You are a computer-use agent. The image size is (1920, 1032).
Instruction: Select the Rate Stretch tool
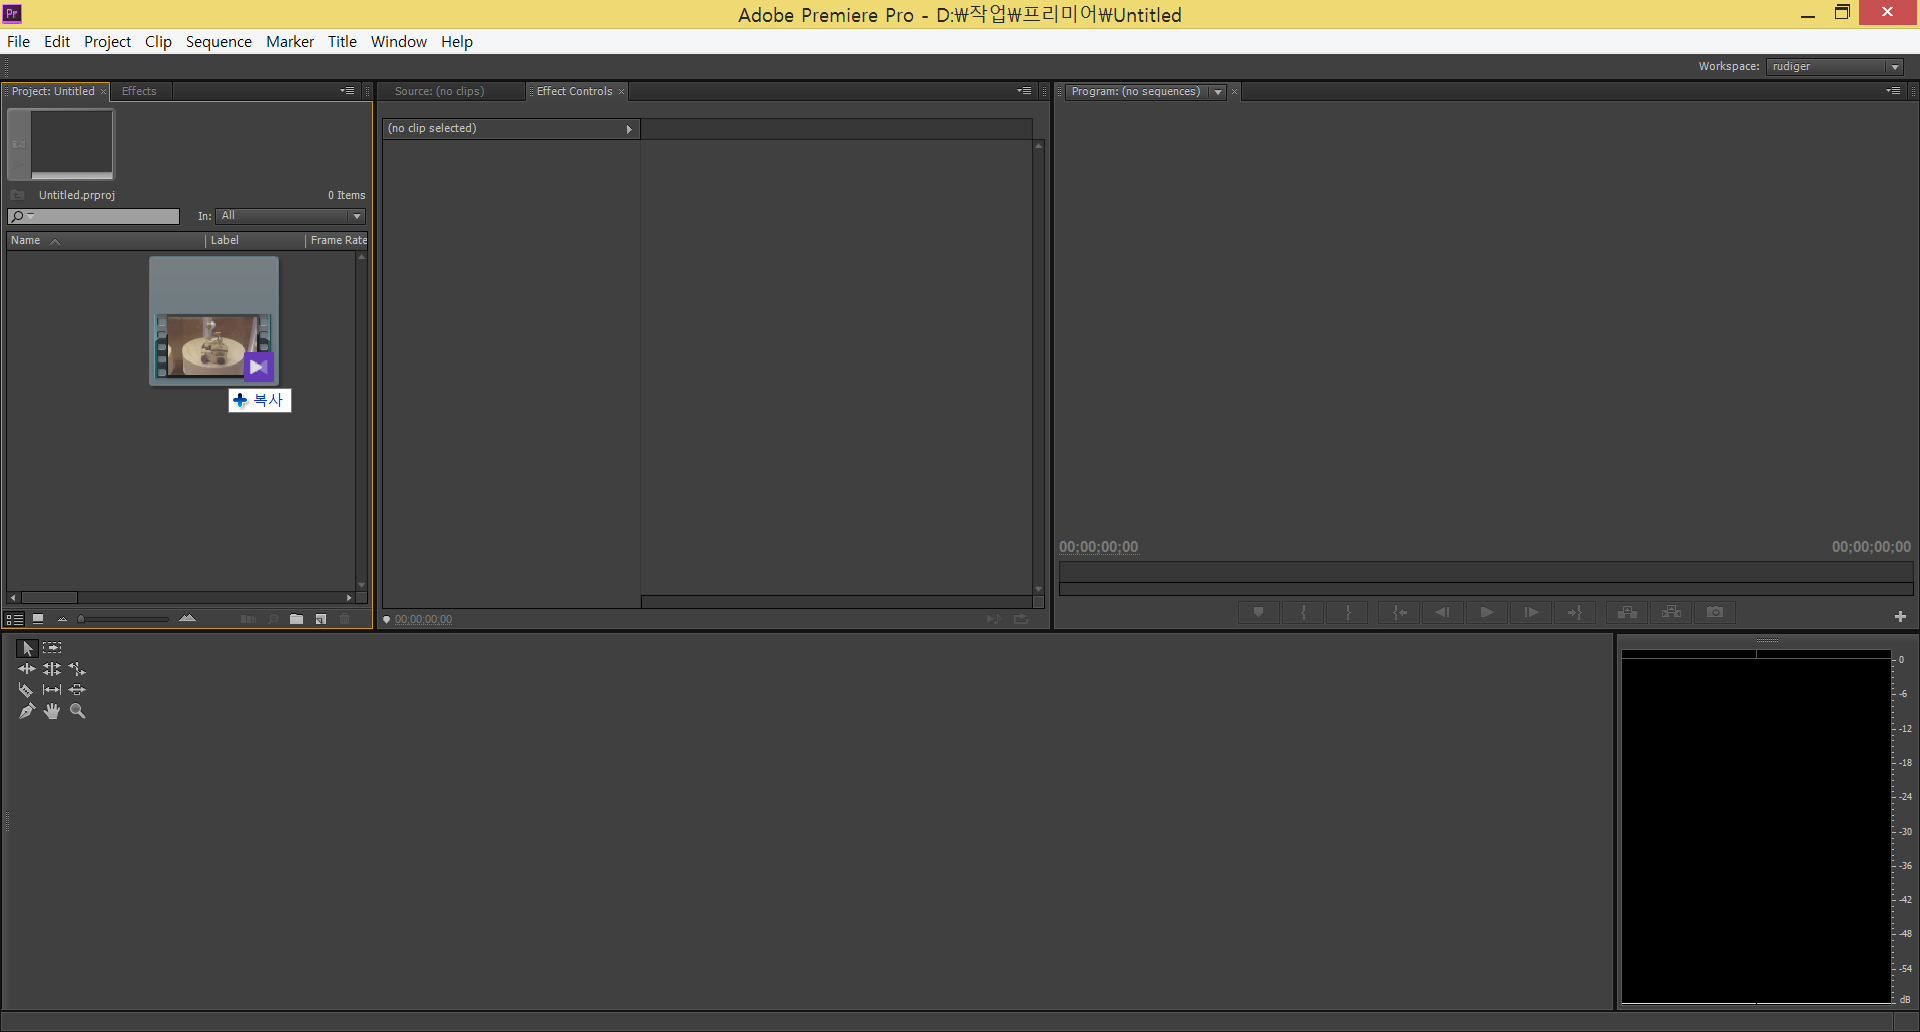click(x=77, y=669)
